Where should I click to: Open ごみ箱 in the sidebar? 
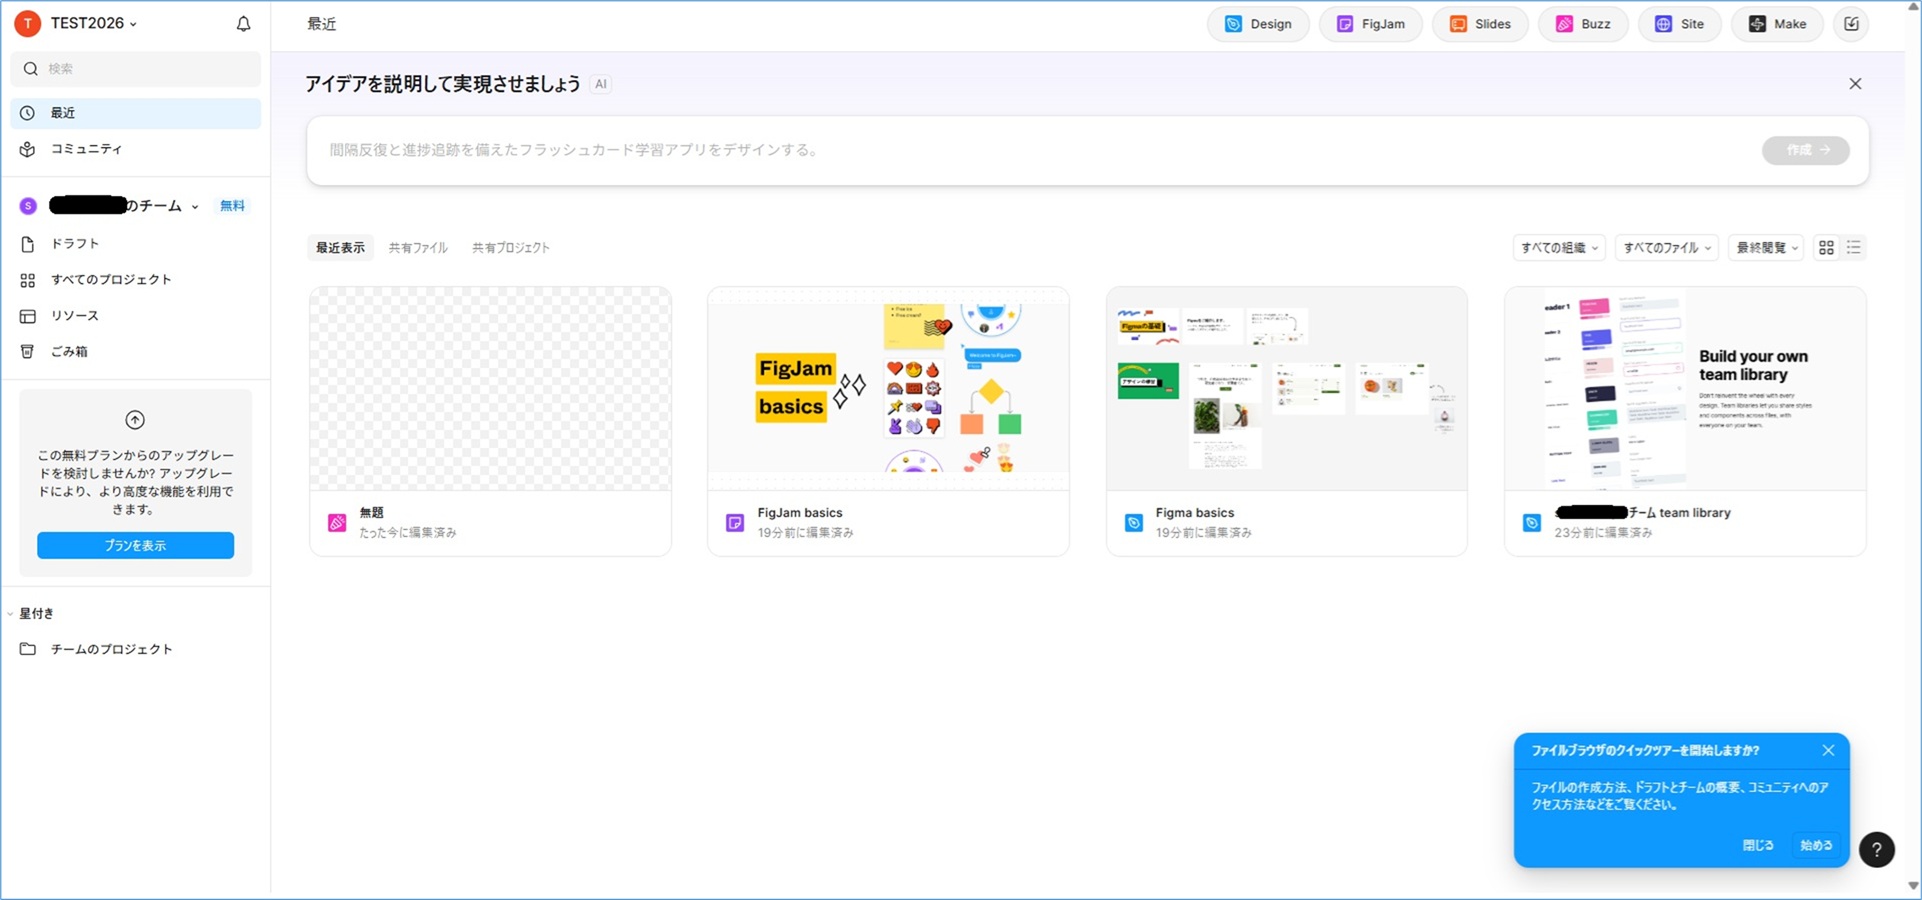[136, 352]
